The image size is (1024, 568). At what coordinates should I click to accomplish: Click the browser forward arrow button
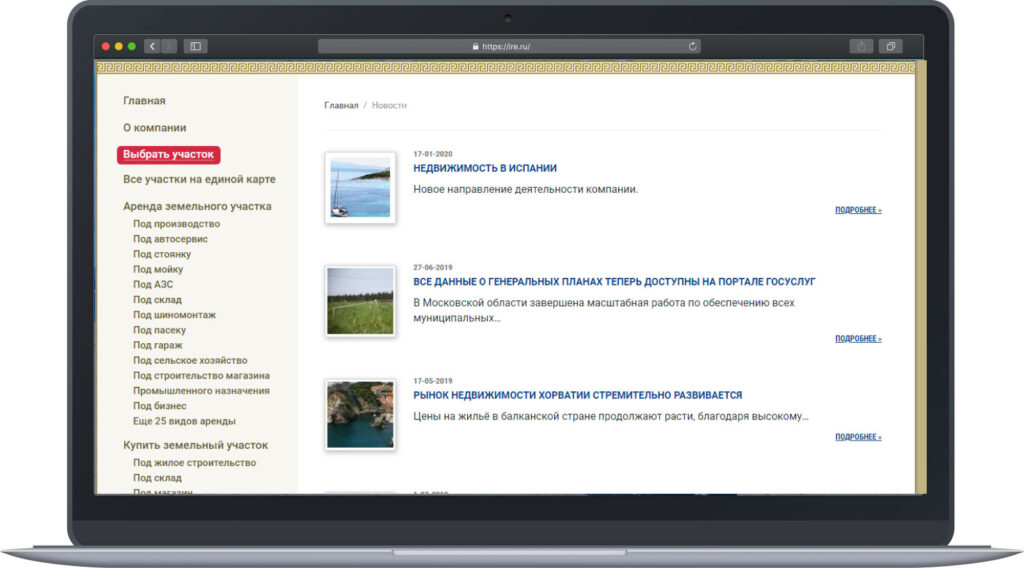pyautogui.click(x=168, y=46)
